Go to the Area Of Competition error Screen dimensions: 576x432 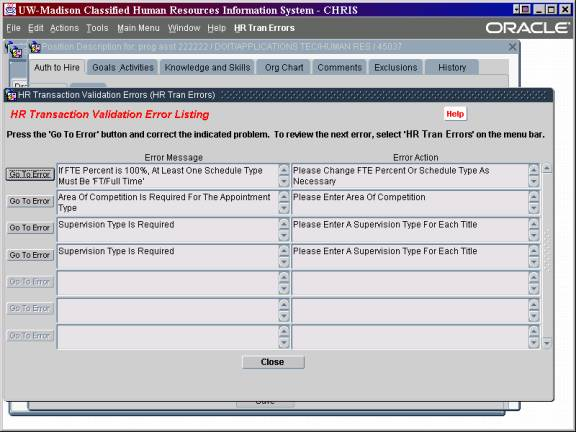pos(30,201)
